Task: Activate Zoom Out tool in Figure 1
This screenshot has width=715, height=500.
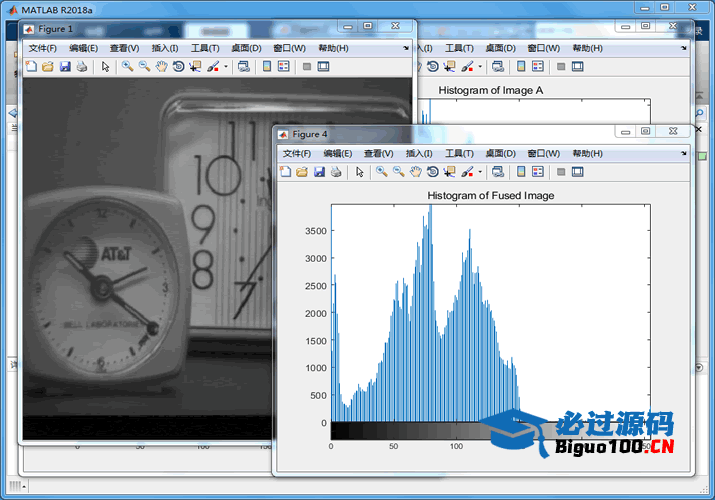Action: [x=145, y=67]
